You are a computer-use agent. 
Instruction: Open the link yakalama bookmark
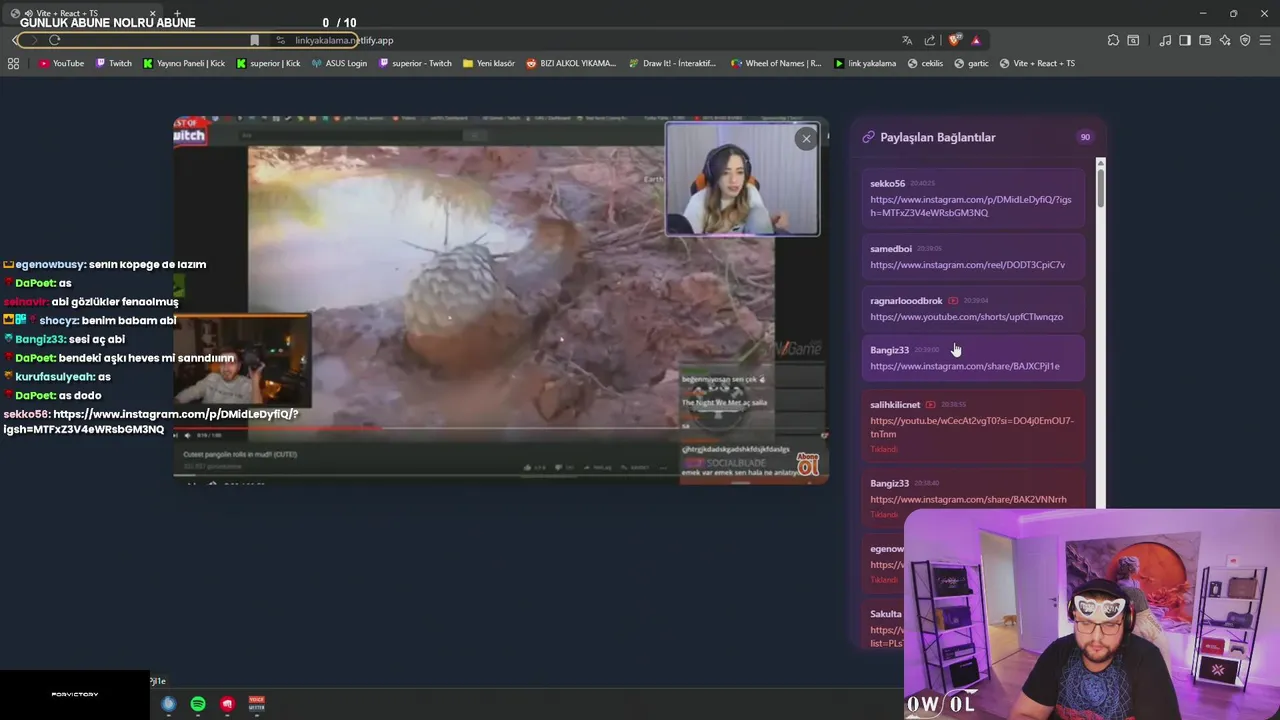coord(865,63)
